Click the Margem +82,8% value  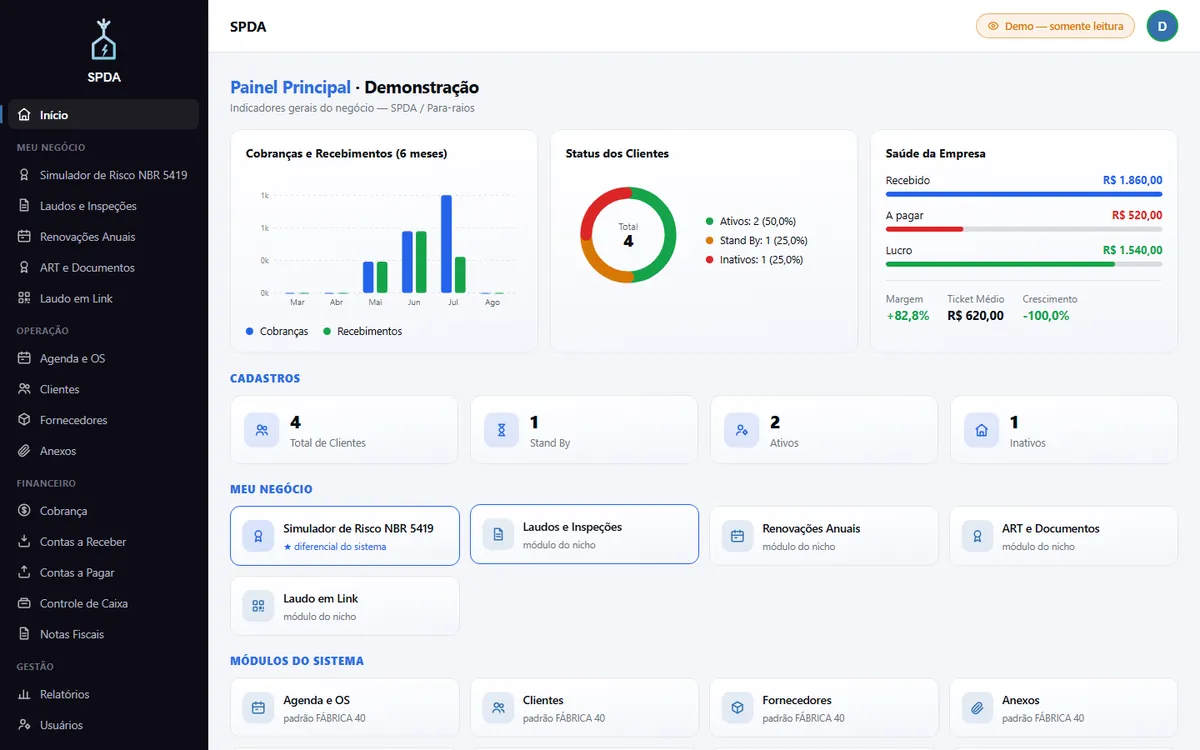tap(907, 315)
